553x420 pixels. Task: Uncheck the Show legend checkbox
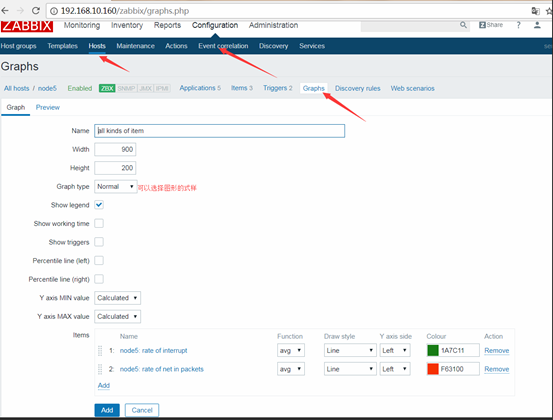coord(99,205)
